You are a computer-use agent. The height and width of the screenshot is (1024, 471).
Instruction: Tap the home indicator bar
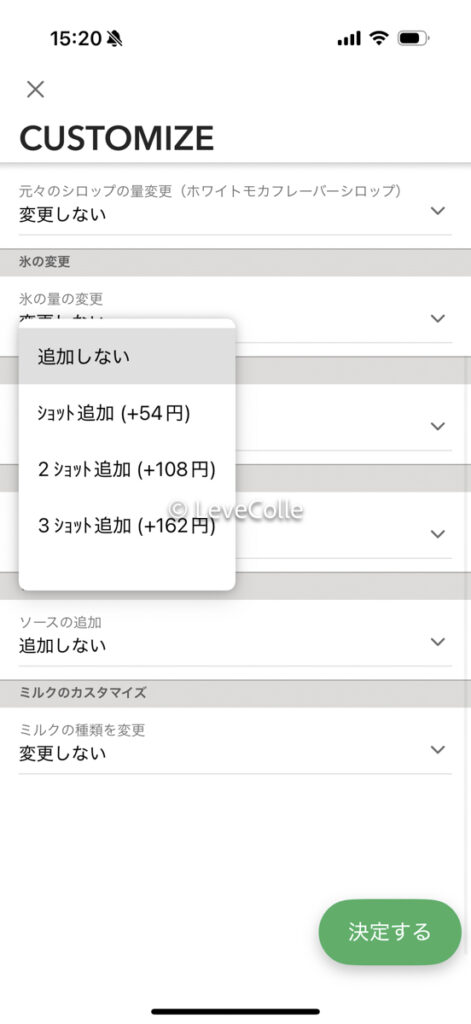pyautogui.click(x=235, y=1012)
